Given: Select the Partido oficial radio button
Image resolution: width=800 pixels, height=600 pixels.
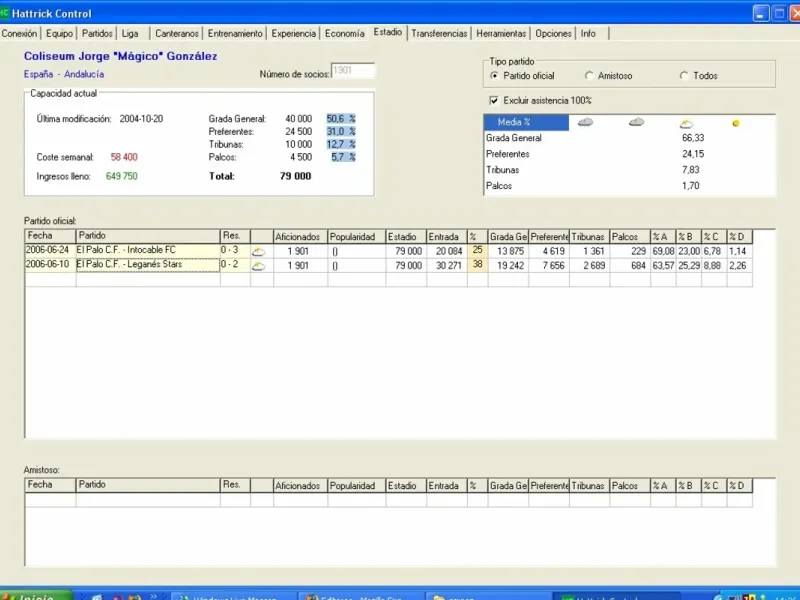Looking at the screenshot, I should pyautogui.click(x=494, y=76).
